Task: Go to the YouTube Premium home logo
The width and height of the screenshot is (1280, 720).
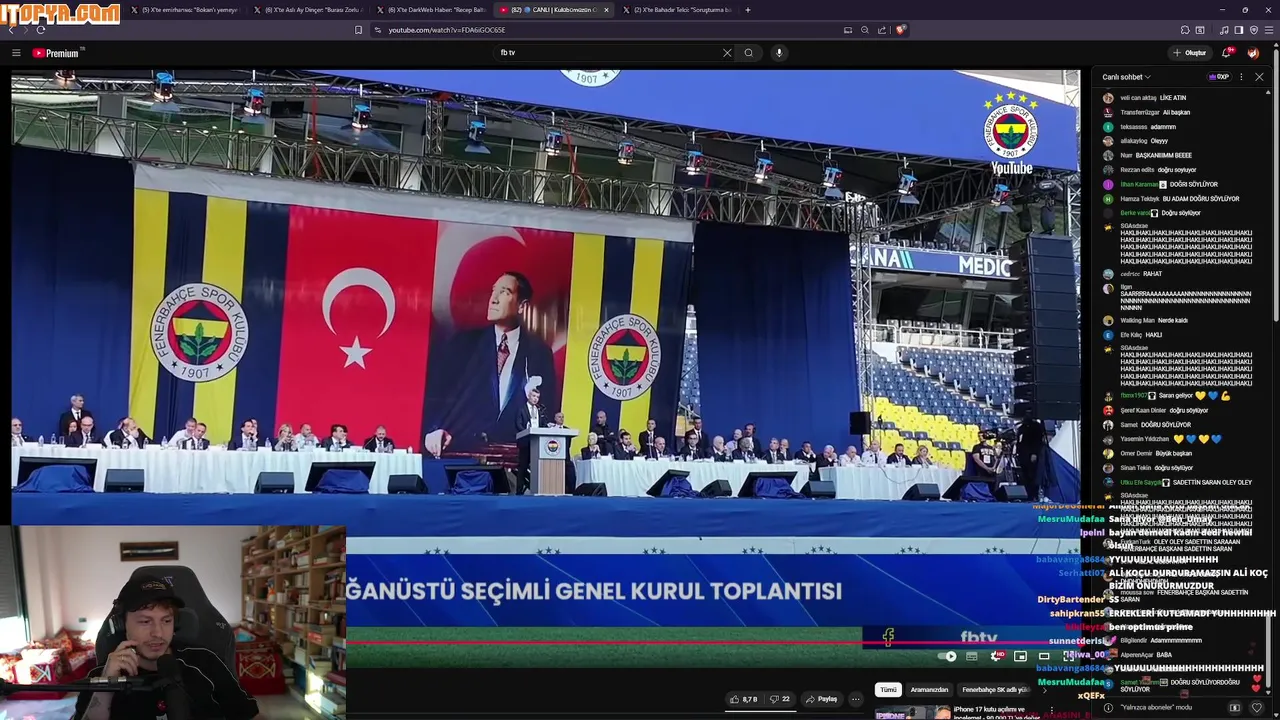Action: (55, 53)
